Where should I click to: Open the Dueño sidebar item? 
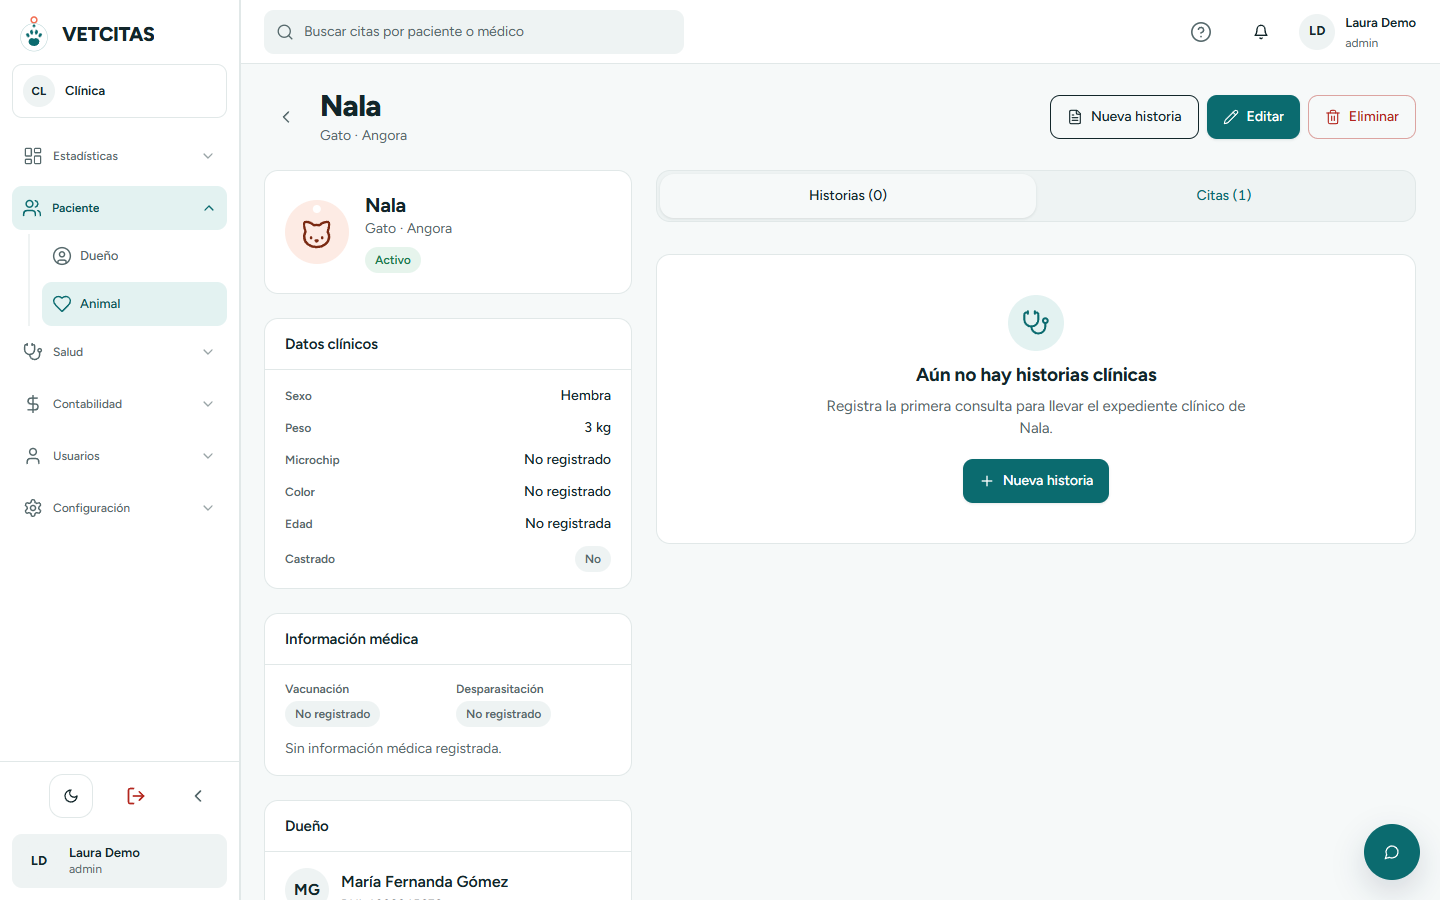click(x=134, y=256)
